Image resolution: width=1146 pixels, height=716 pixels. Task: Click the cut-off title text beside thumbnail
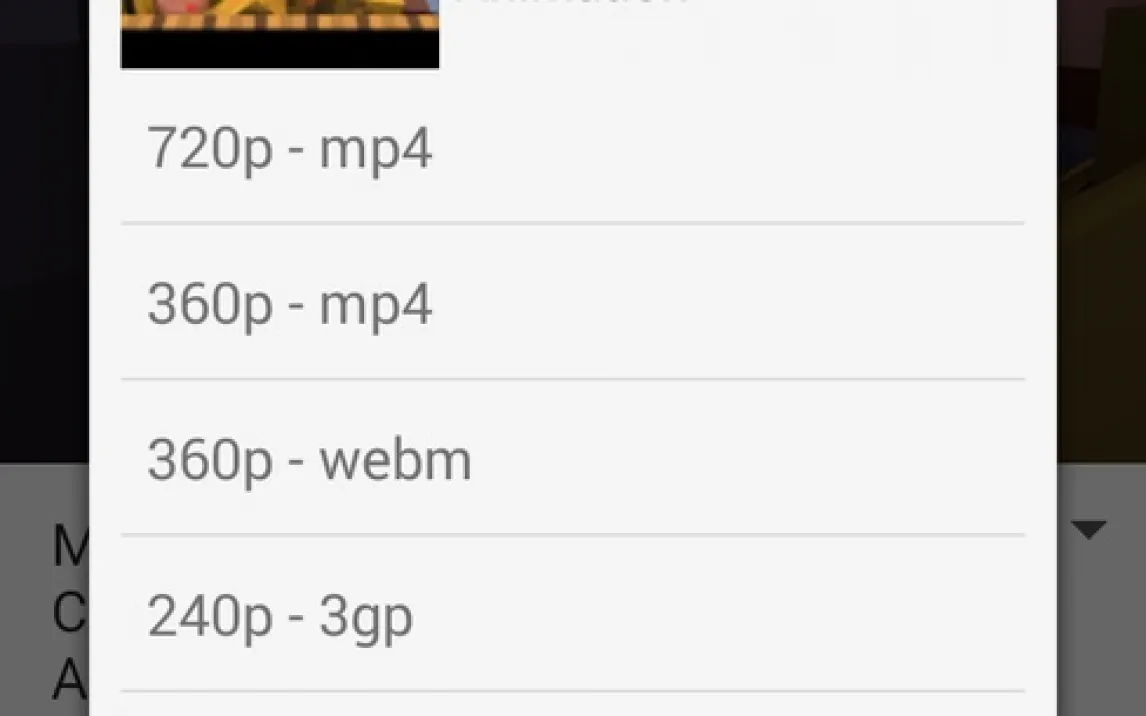coord(570,2)
